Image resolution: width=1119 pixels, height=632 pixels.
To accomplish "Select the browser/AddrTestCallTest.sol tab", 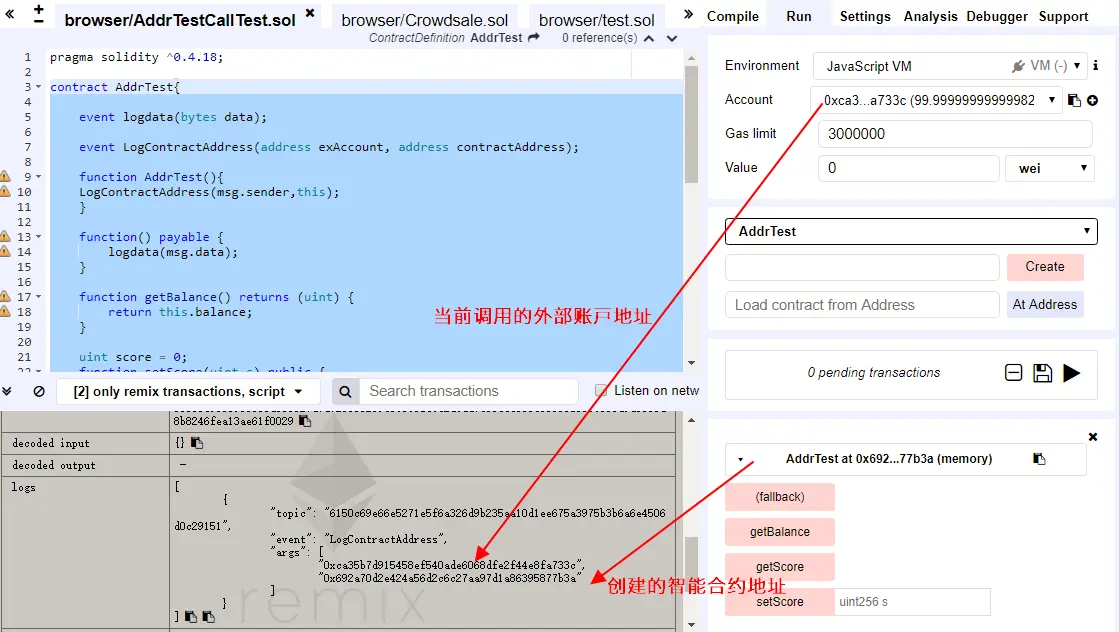I will (x=180, y=20).
